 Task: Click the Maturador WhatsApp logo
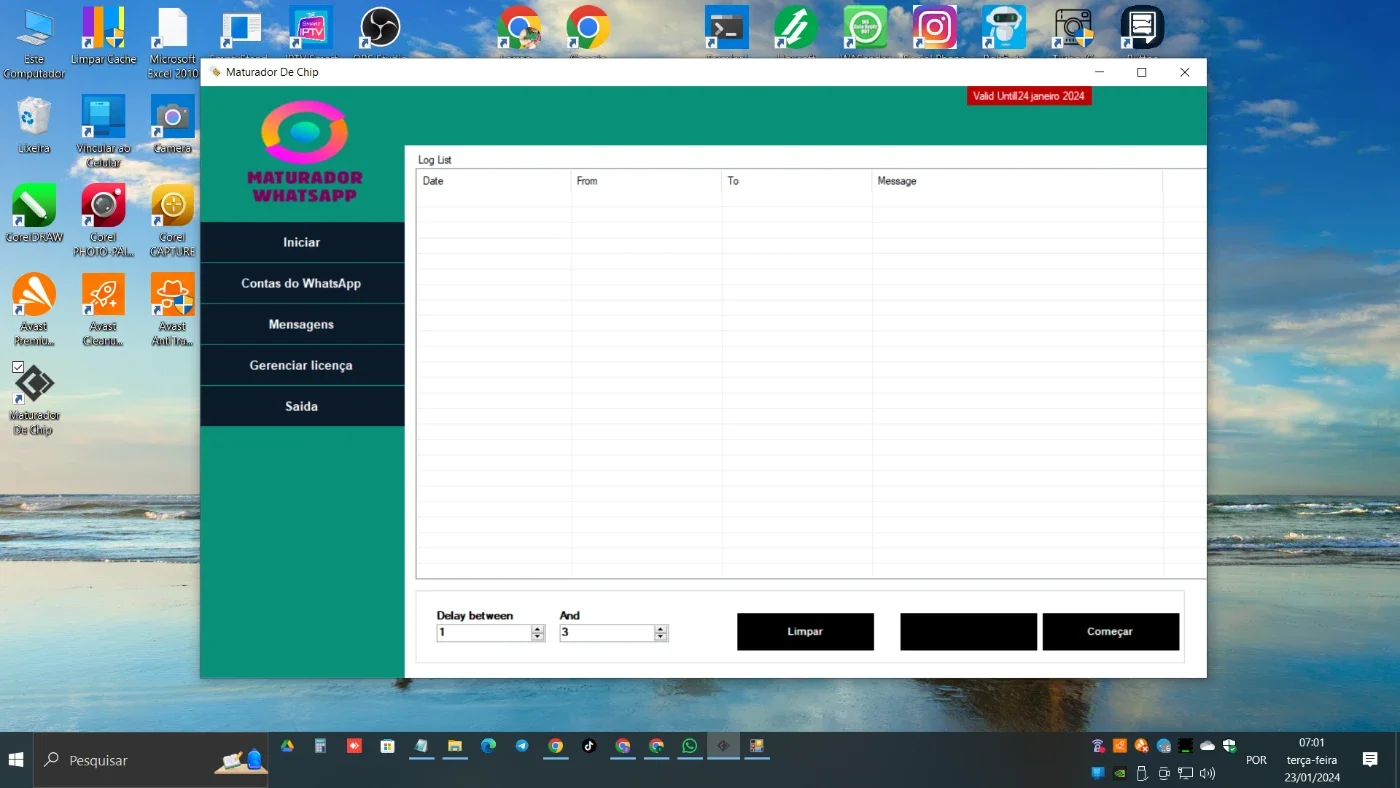304,151
